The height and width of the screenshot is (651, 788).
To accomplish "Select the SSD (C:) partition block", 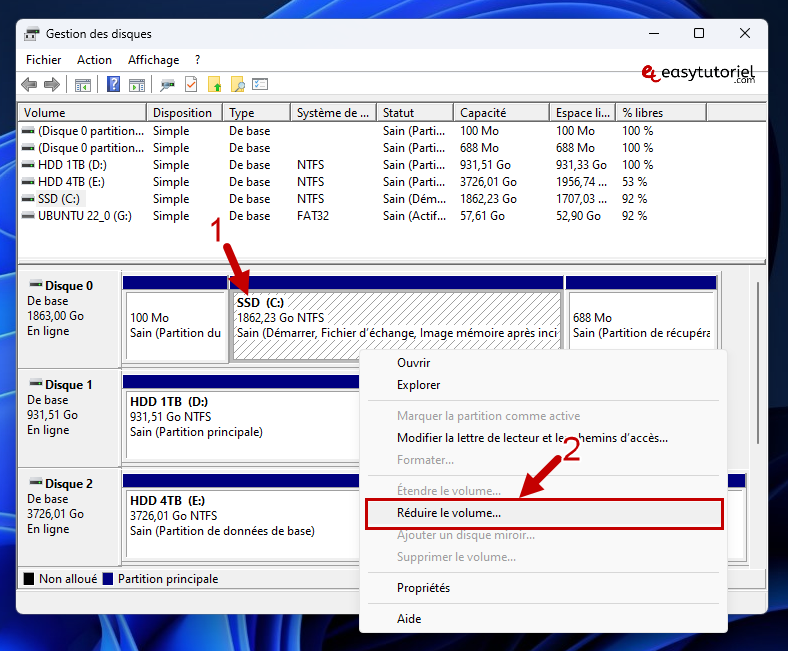I will 397,319.
